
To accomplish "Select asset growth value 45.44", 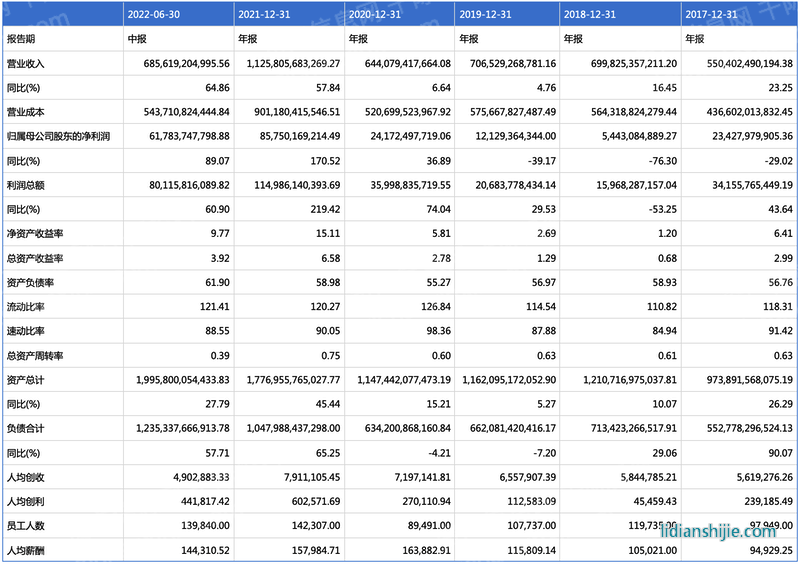I will pyautogui.click(x=328, y=404).
